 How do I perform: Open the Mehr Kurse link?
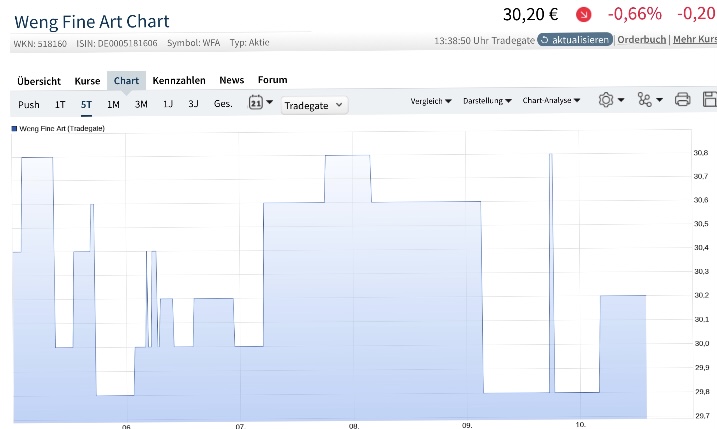[x=695, y=39]
